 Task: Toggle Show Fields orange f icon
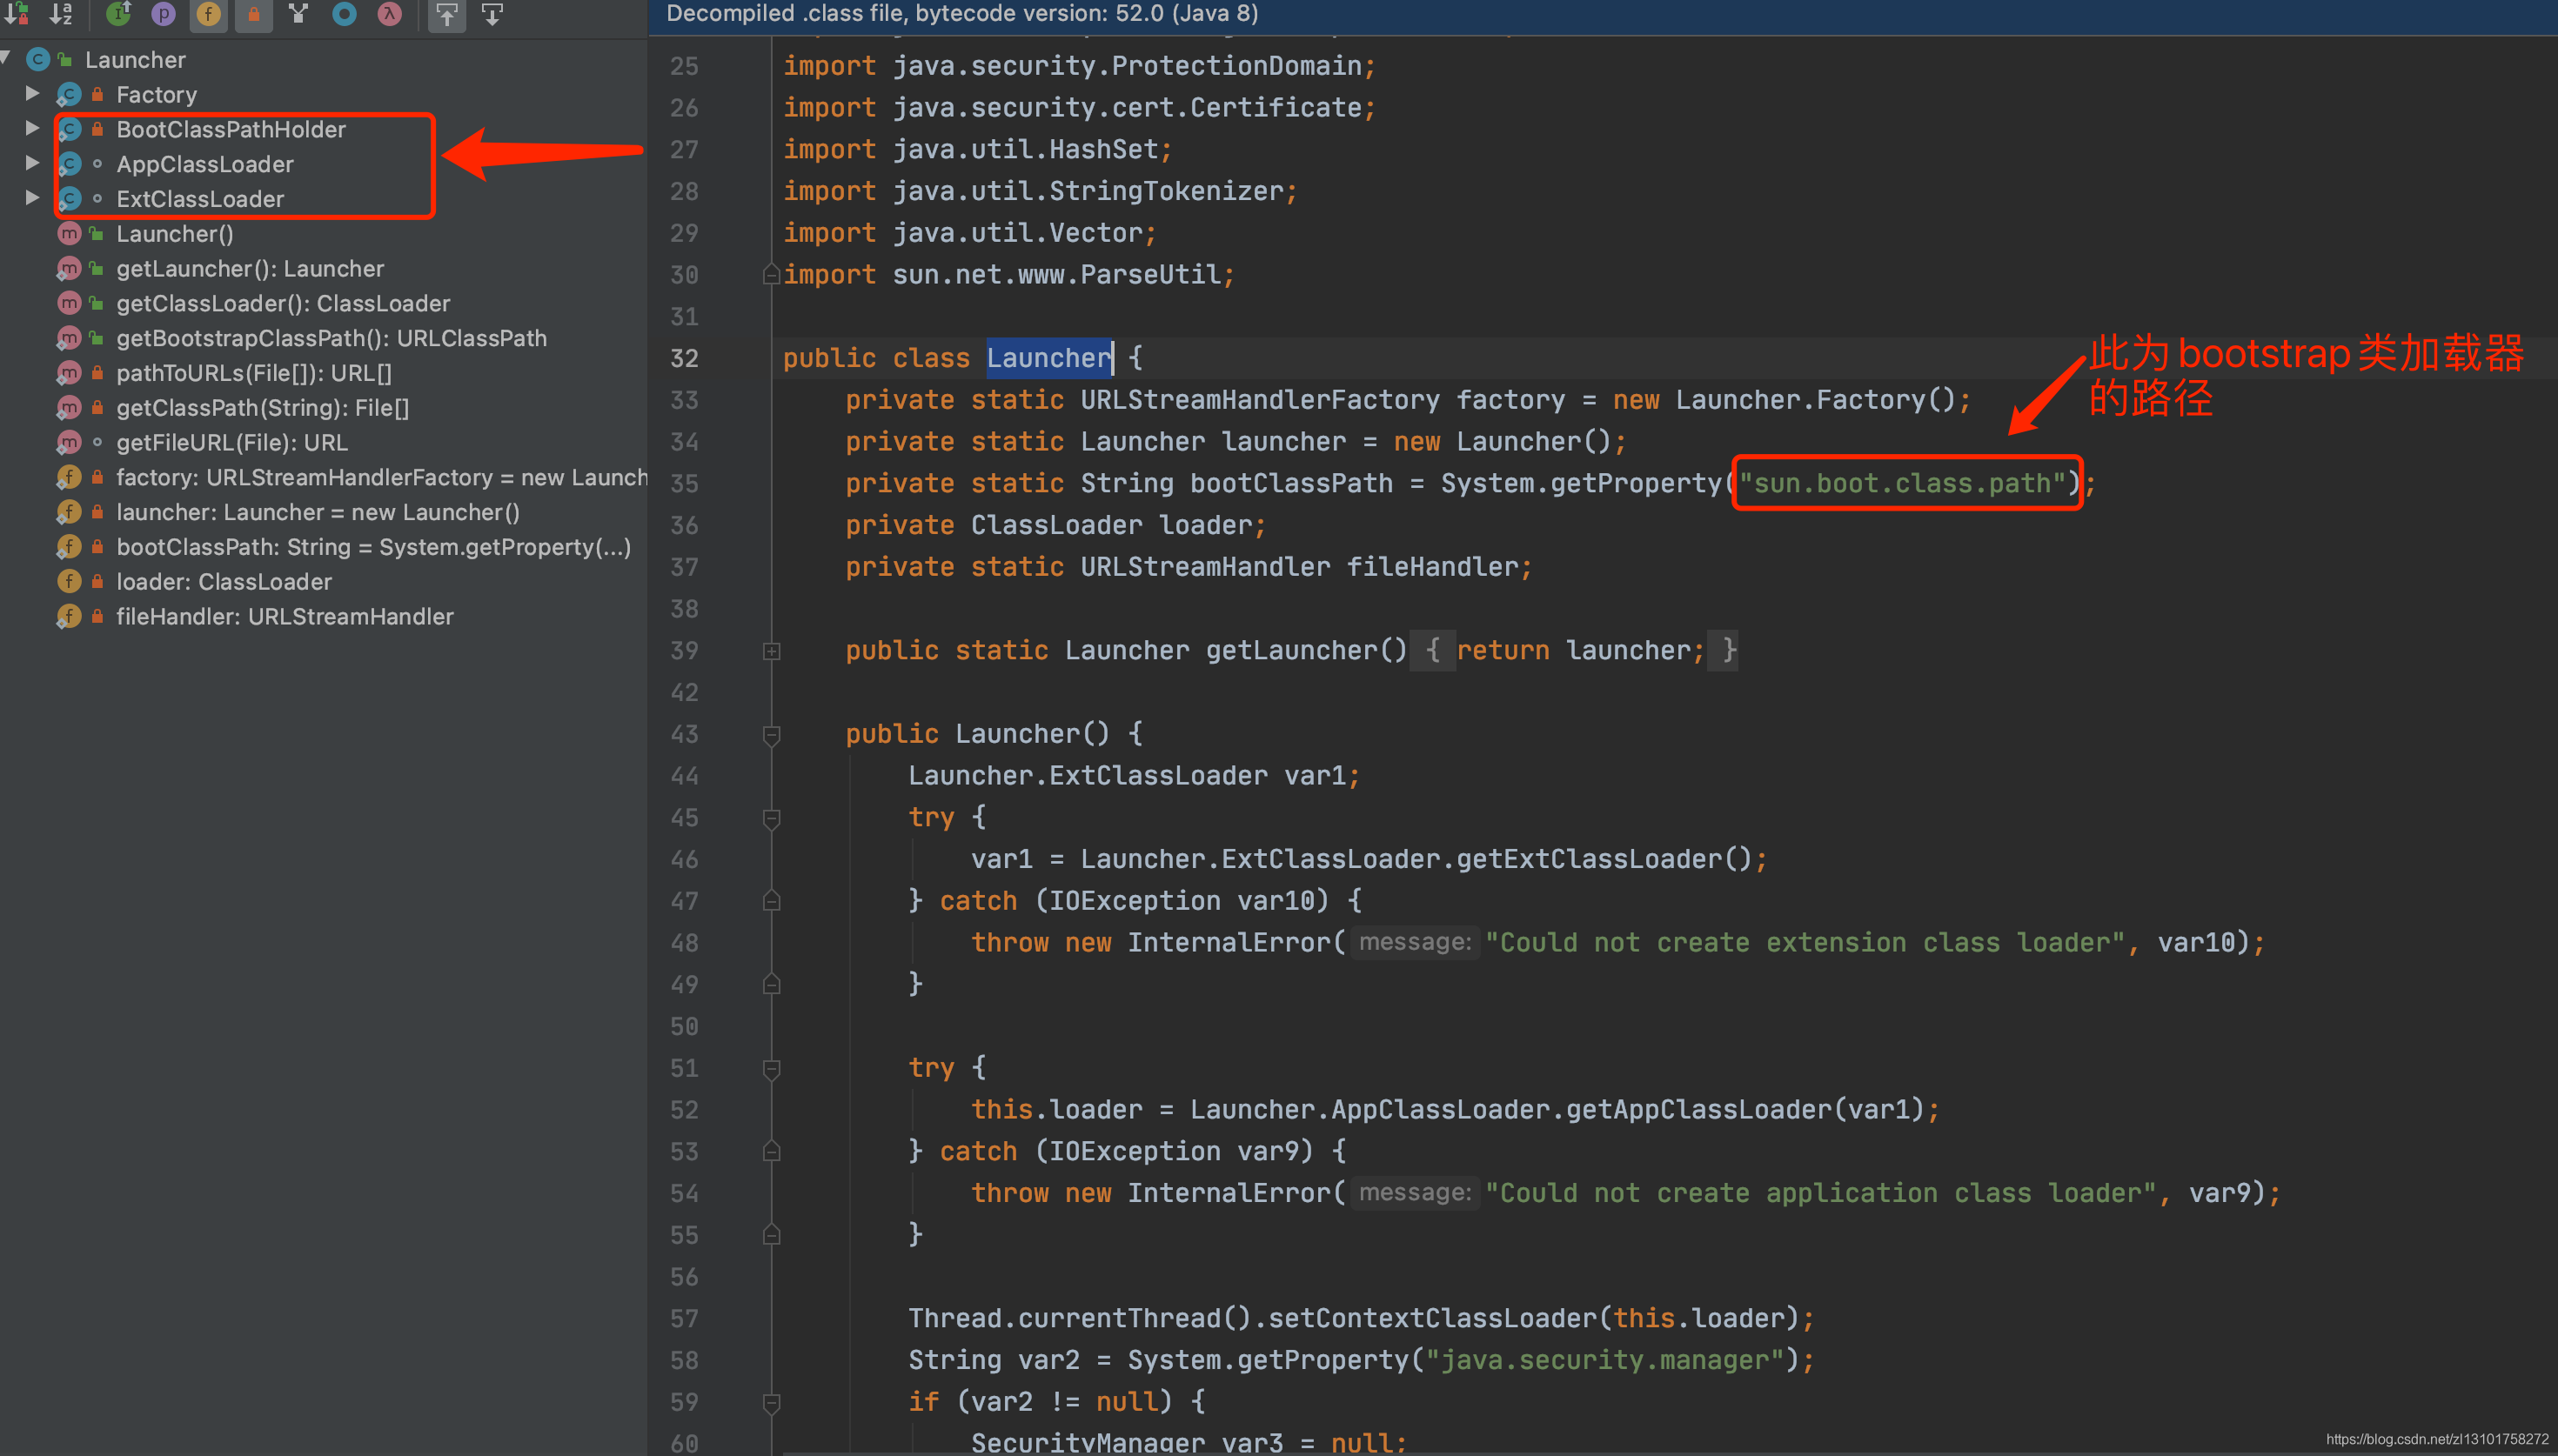click(x=208, y=14)
